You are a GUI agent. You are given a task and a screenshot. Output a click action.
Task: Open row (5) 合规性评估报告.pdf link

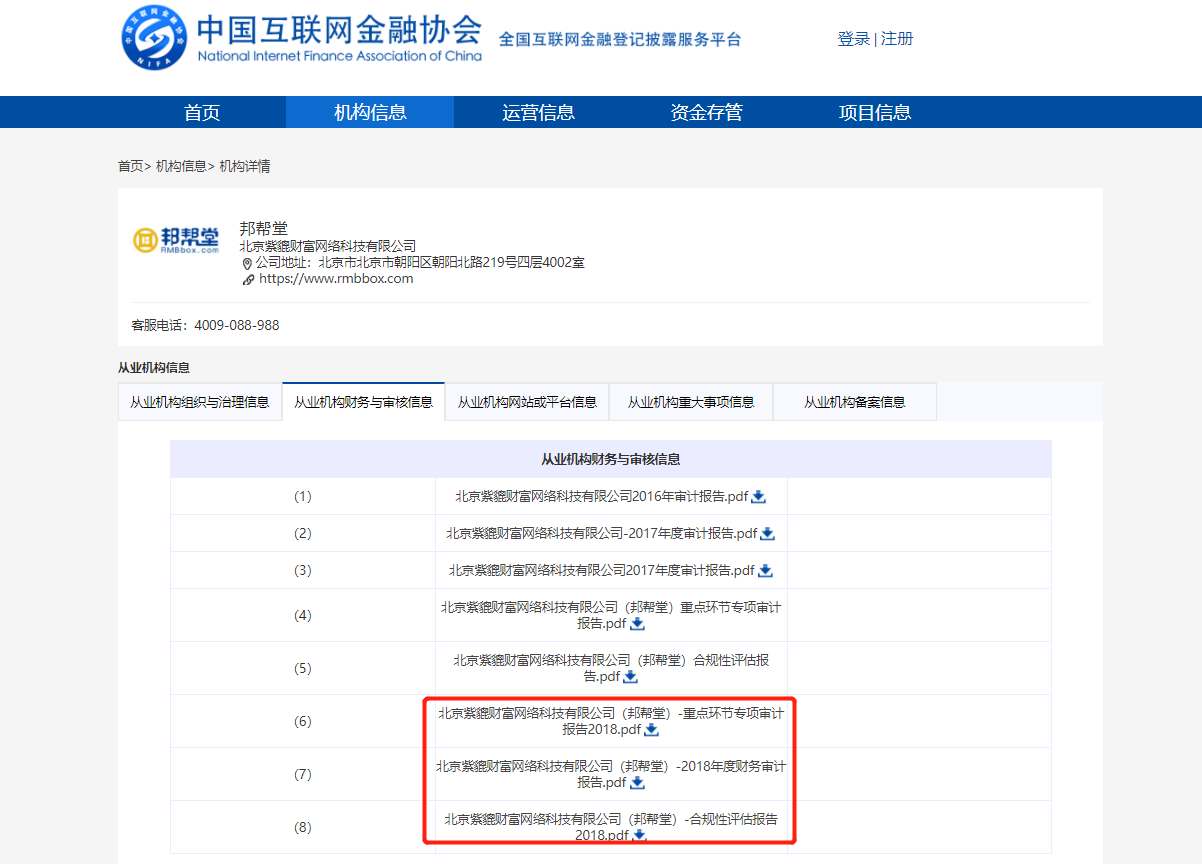click(611, 668)
